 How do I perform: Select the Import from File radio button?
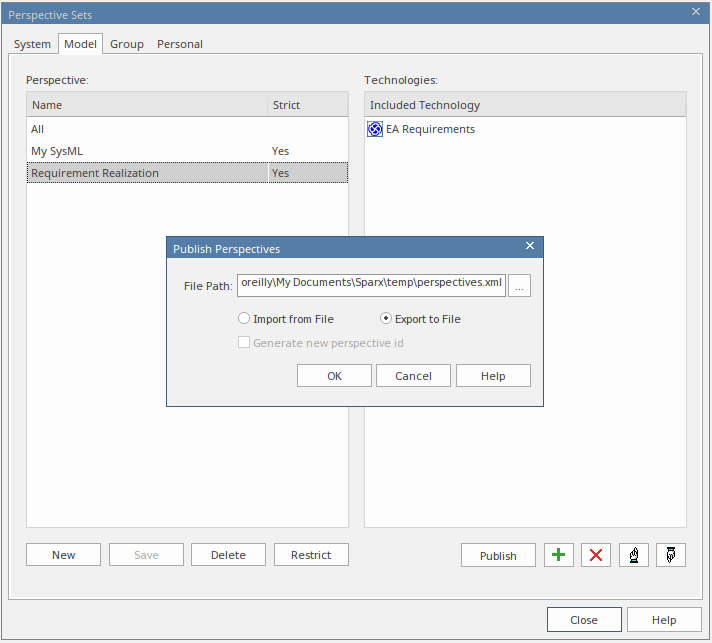(244, 319)
